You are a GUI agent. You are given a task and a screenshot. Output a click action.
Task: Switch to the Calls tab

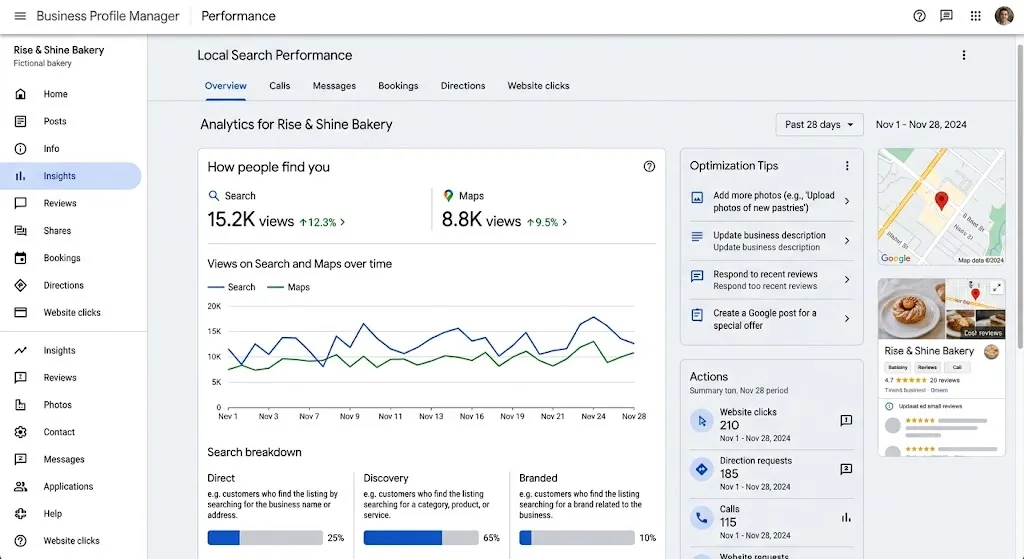coord(280,86)
